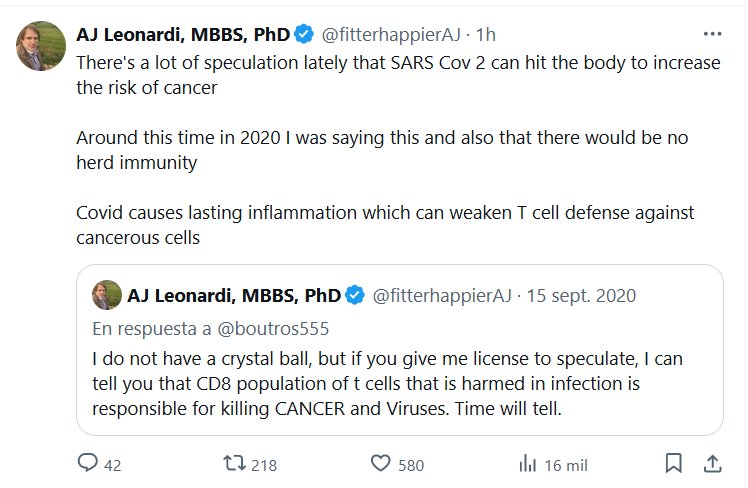
Task: Bookmark this tweet
Action: click(674, 464)
